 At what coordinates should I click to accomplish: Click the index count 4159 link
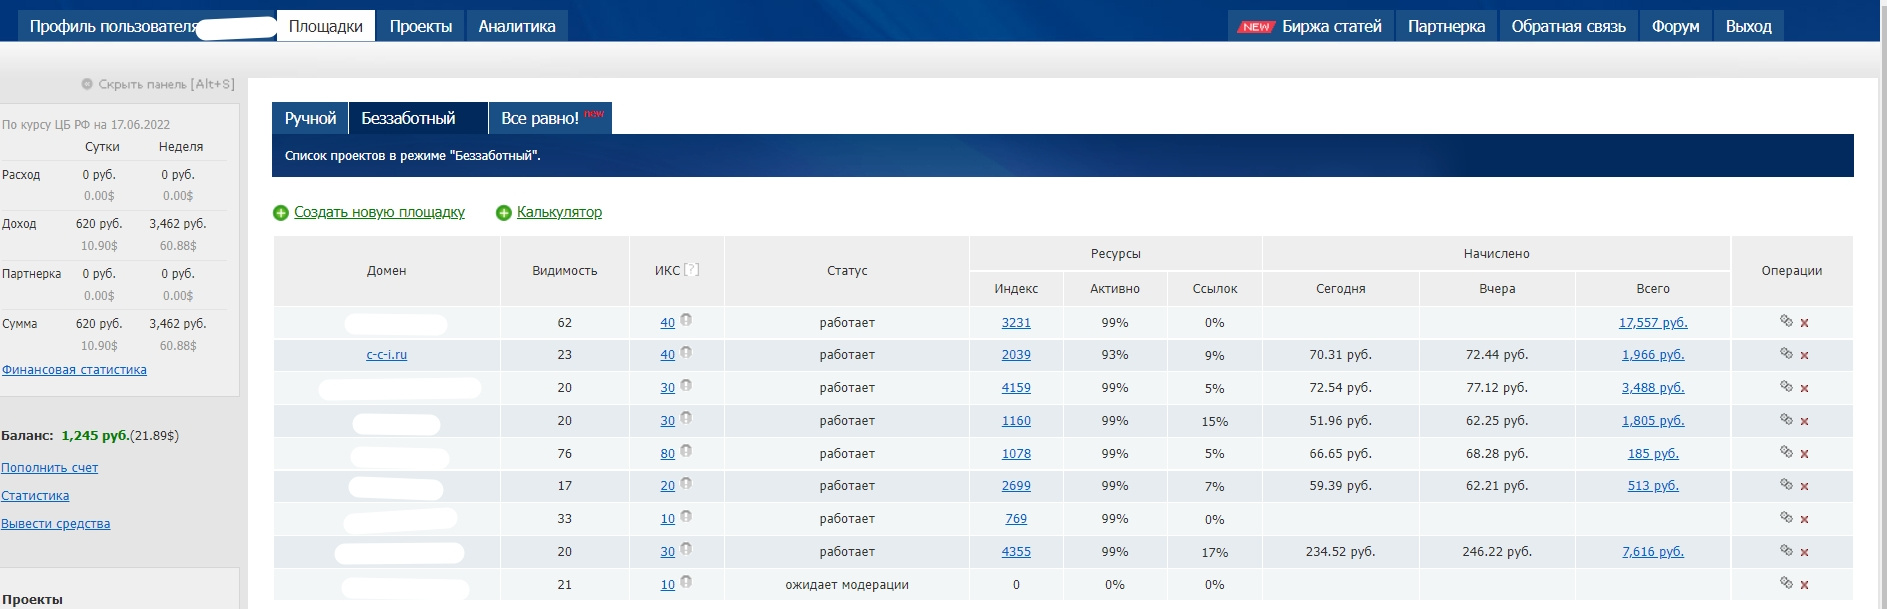[x=1016, y=388]
